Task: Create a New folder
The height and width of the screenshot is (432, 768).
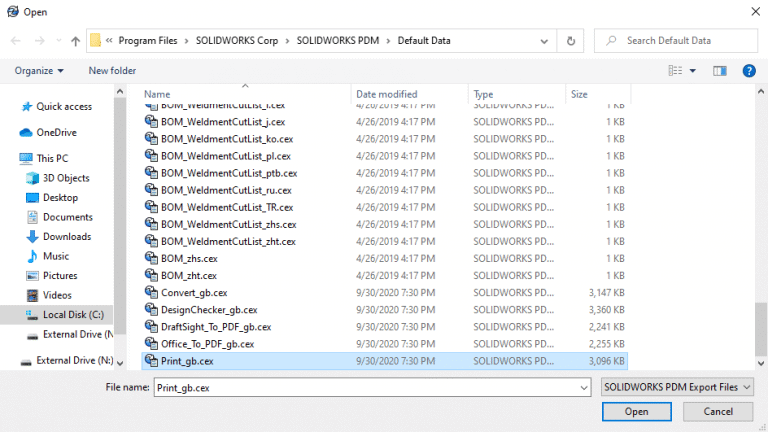Action: pos(112,71)
